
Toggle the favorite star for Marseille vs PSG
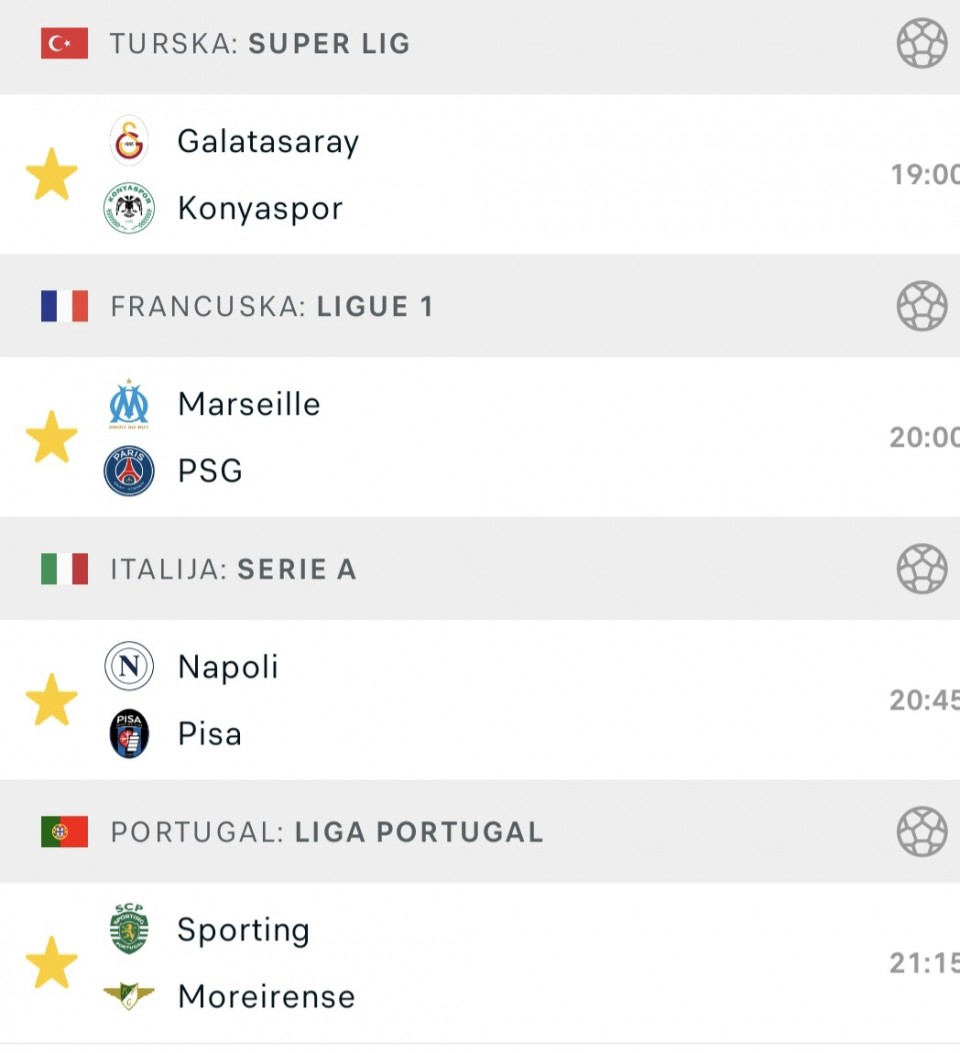pyautogui.click(x=52, y=438)
